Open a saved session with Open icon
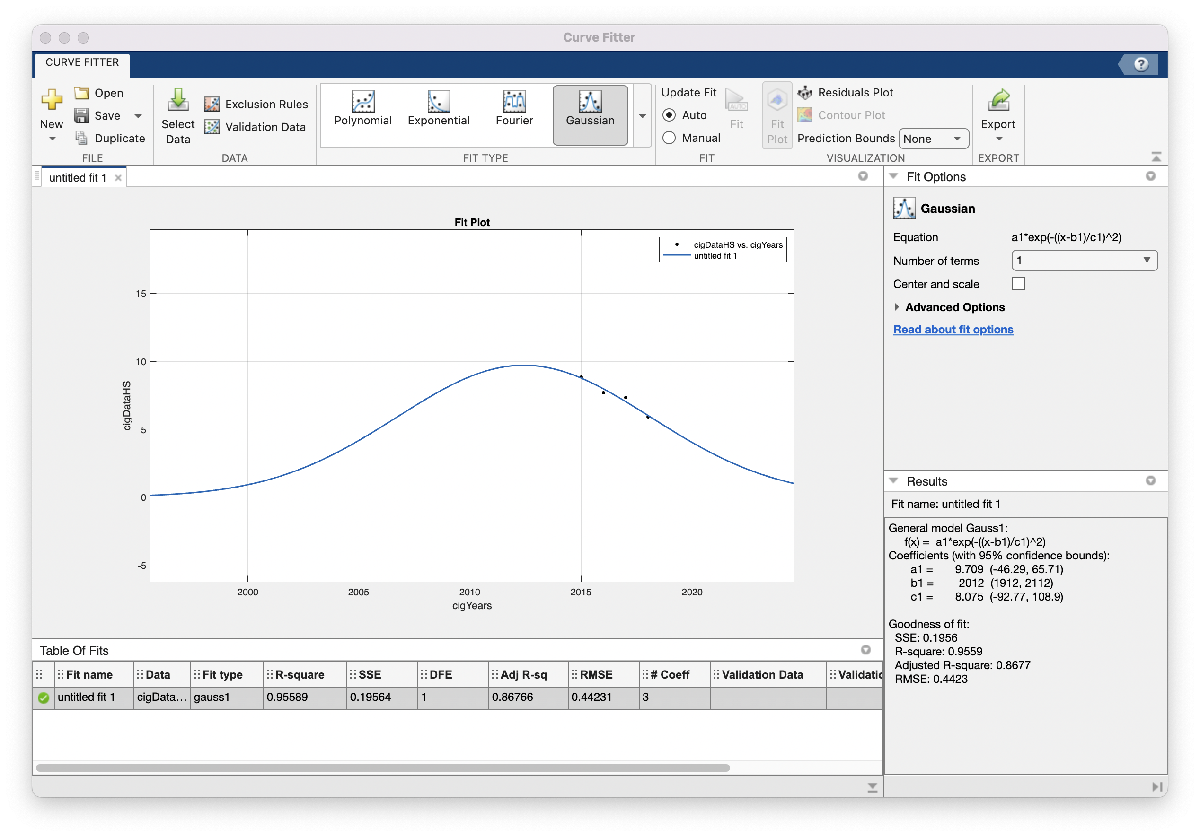This screenshot has width=1200, height=837. point(83,93)
